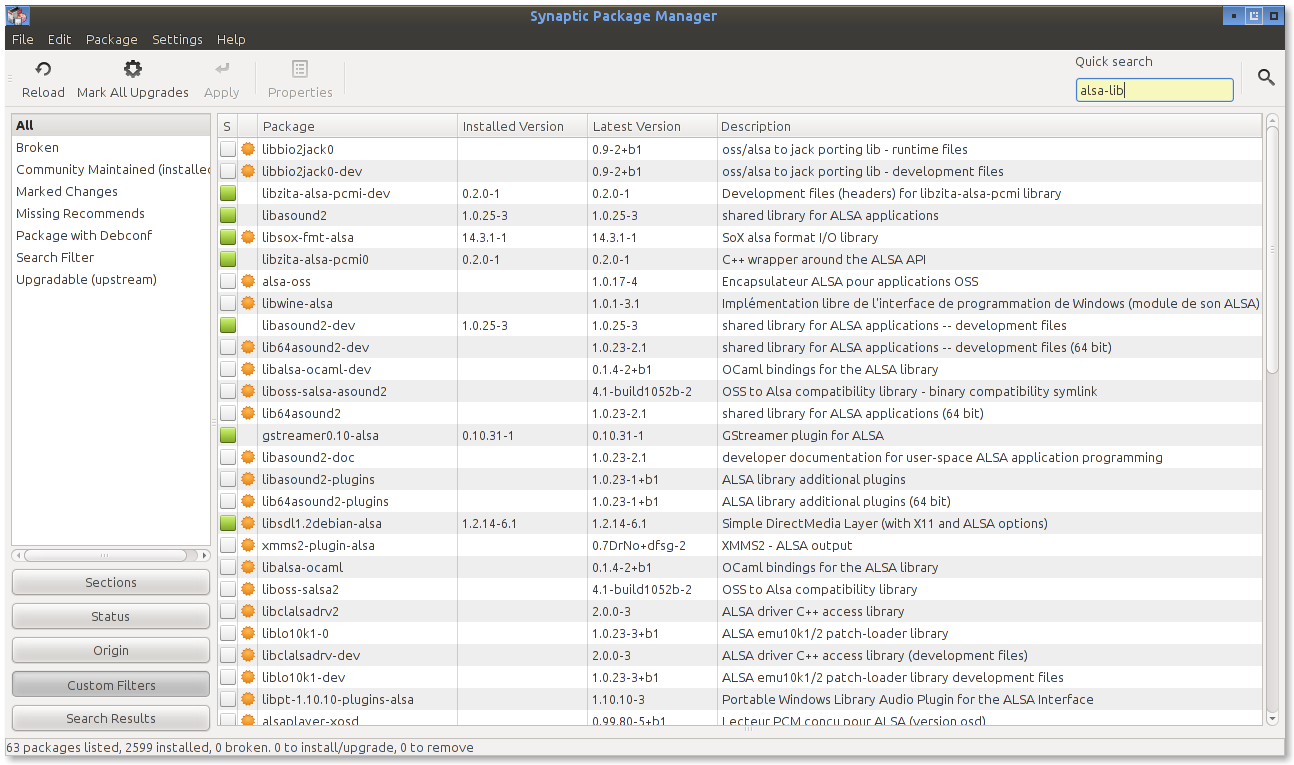Open the Settings menu

(177, 39)
